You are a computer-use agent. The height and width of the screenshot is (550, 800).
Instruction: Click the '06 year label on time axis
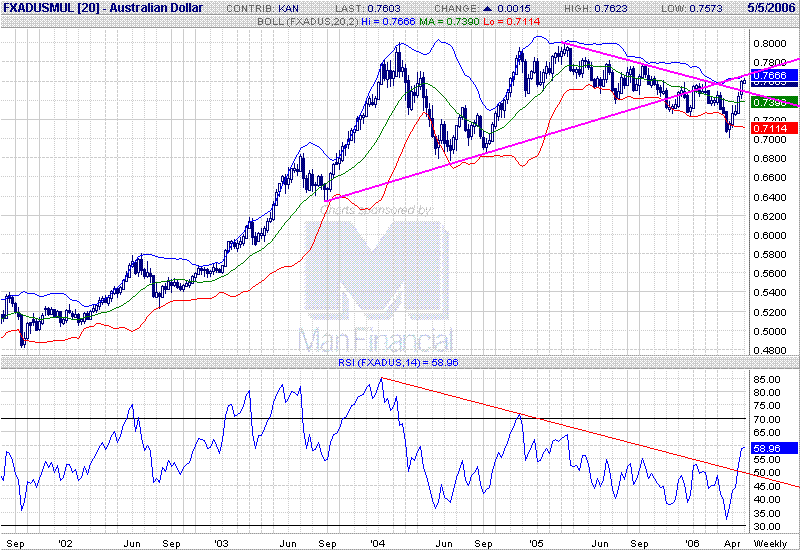coord(692,543)
